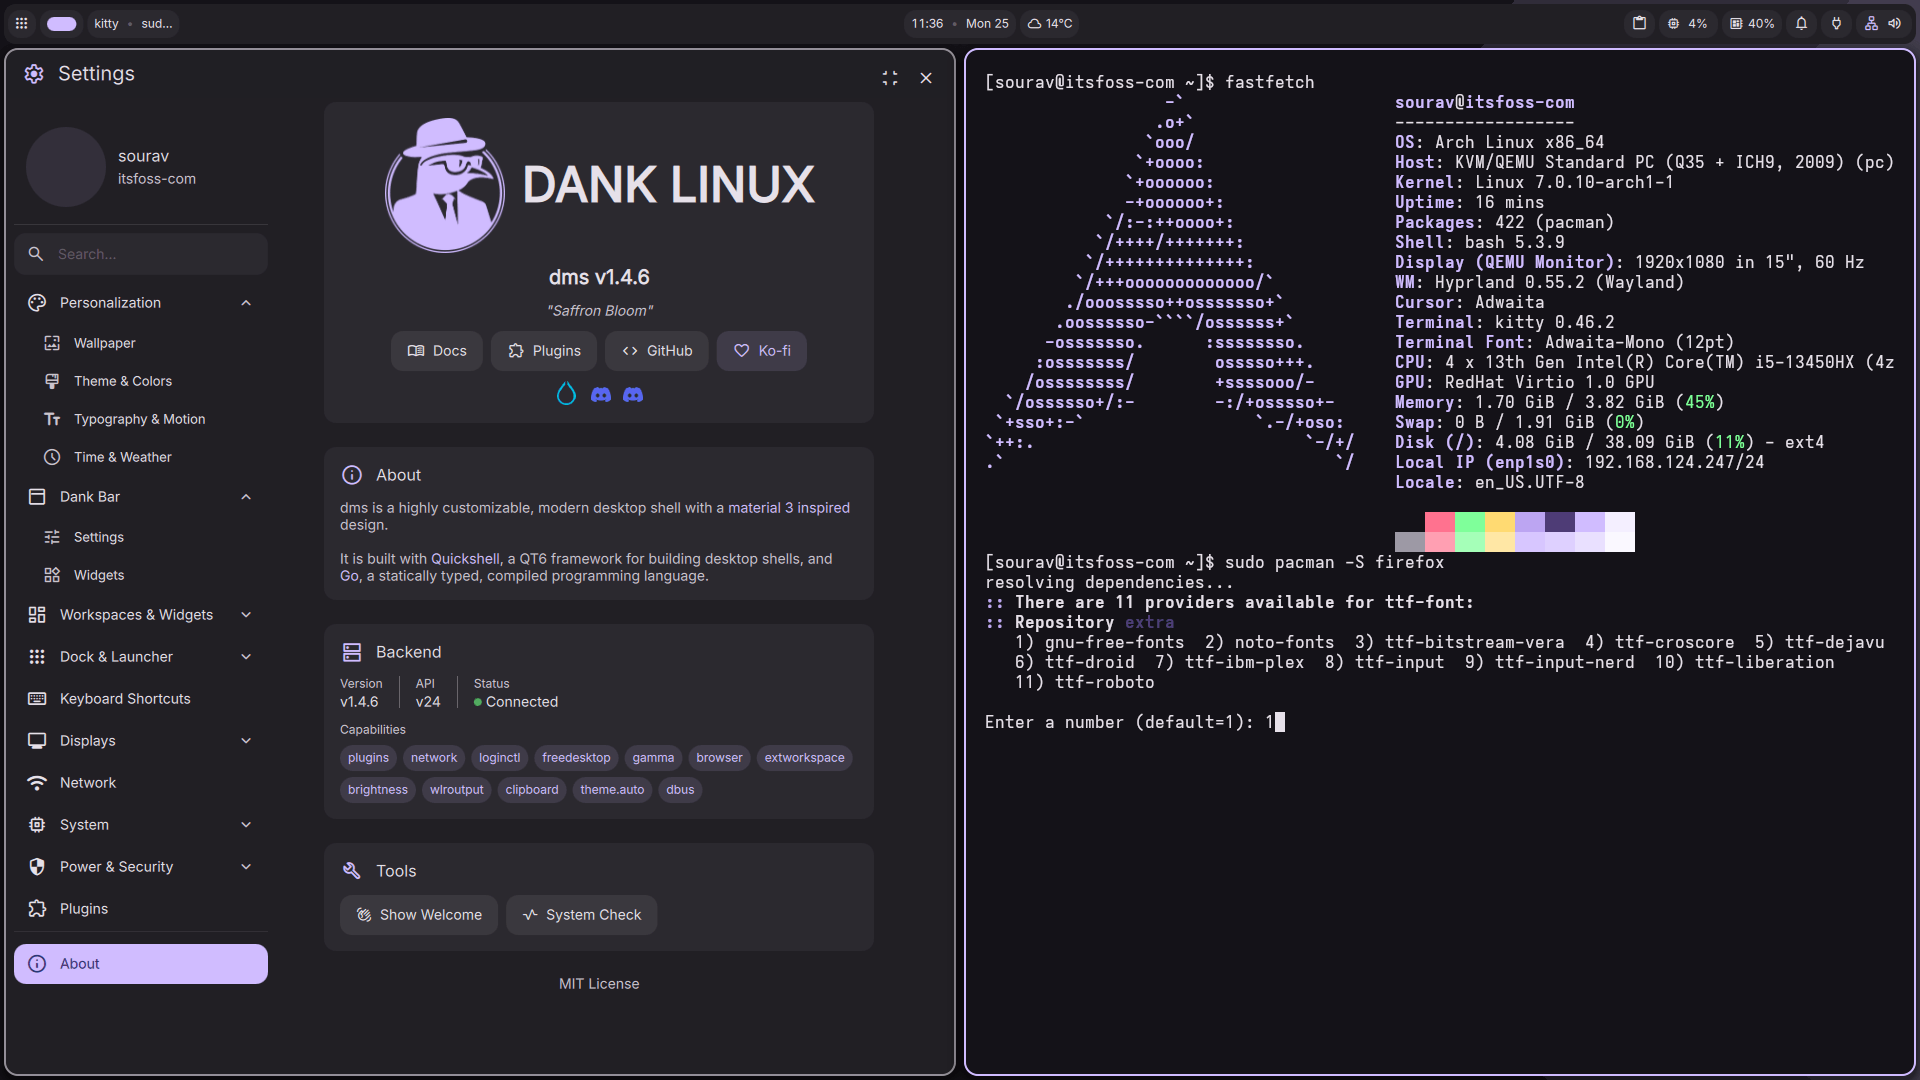Open Keyboard Shortcuts page

click(141, 699)
